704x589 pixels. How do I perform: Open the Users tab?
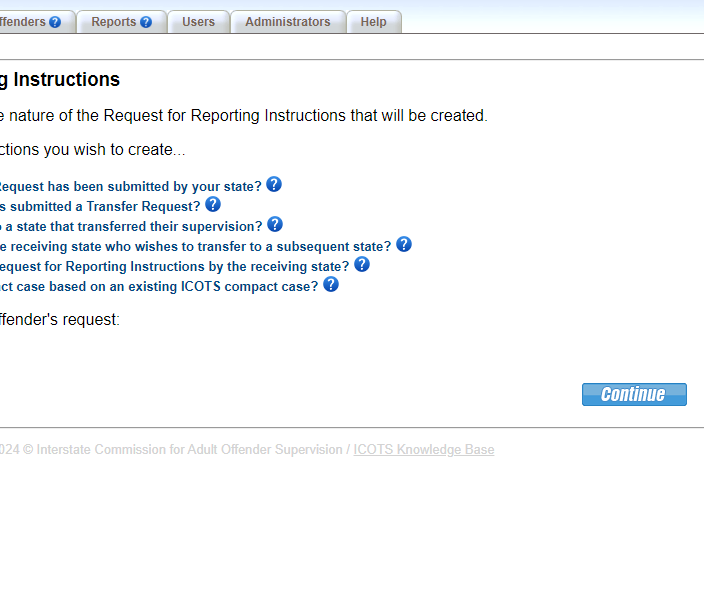(198, 22)
